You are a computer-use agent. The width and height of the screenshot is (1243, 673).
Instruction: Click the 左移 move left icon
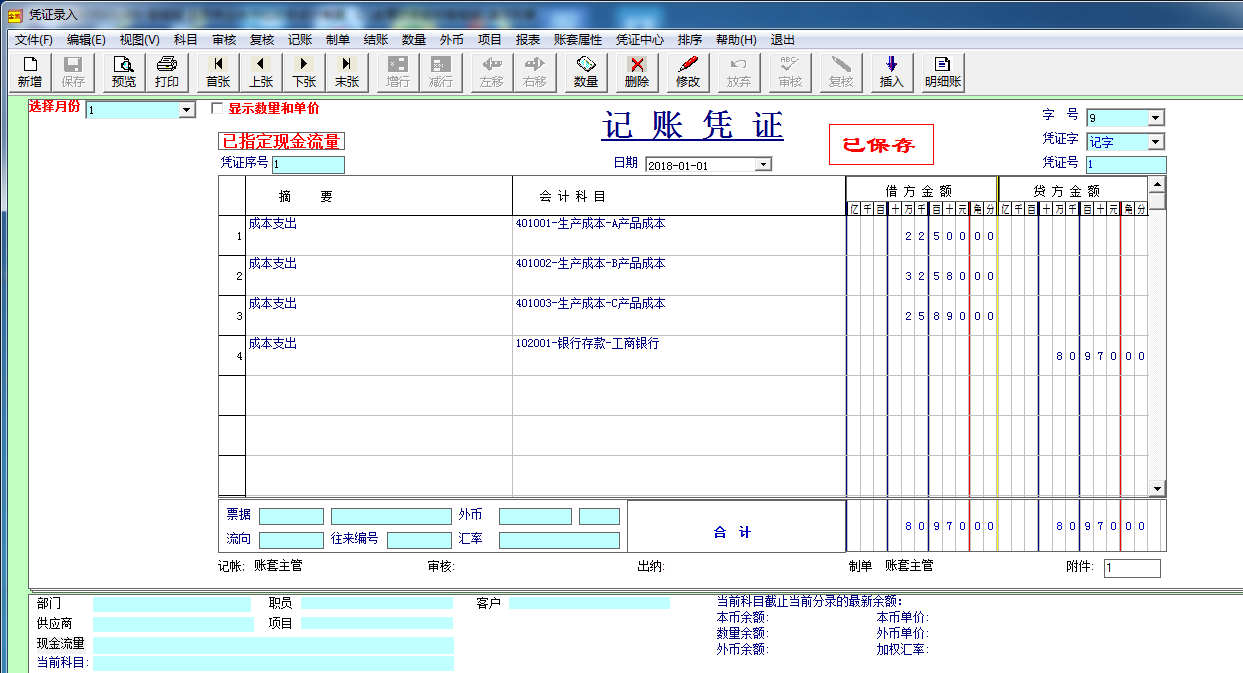[492, 72]
